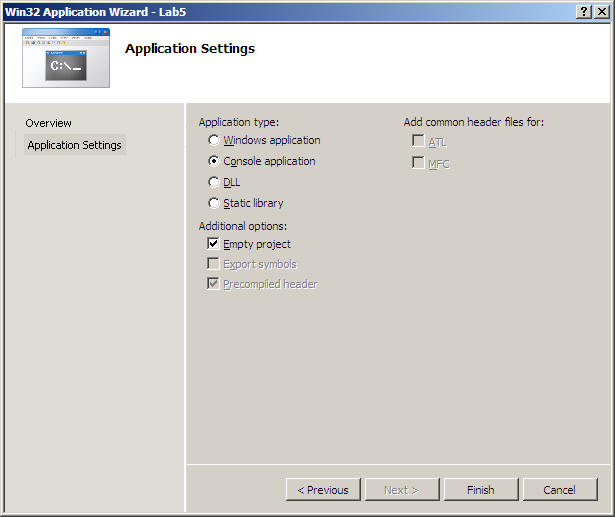
Task: Open the context help question mark button
Action: coord(584,12)
